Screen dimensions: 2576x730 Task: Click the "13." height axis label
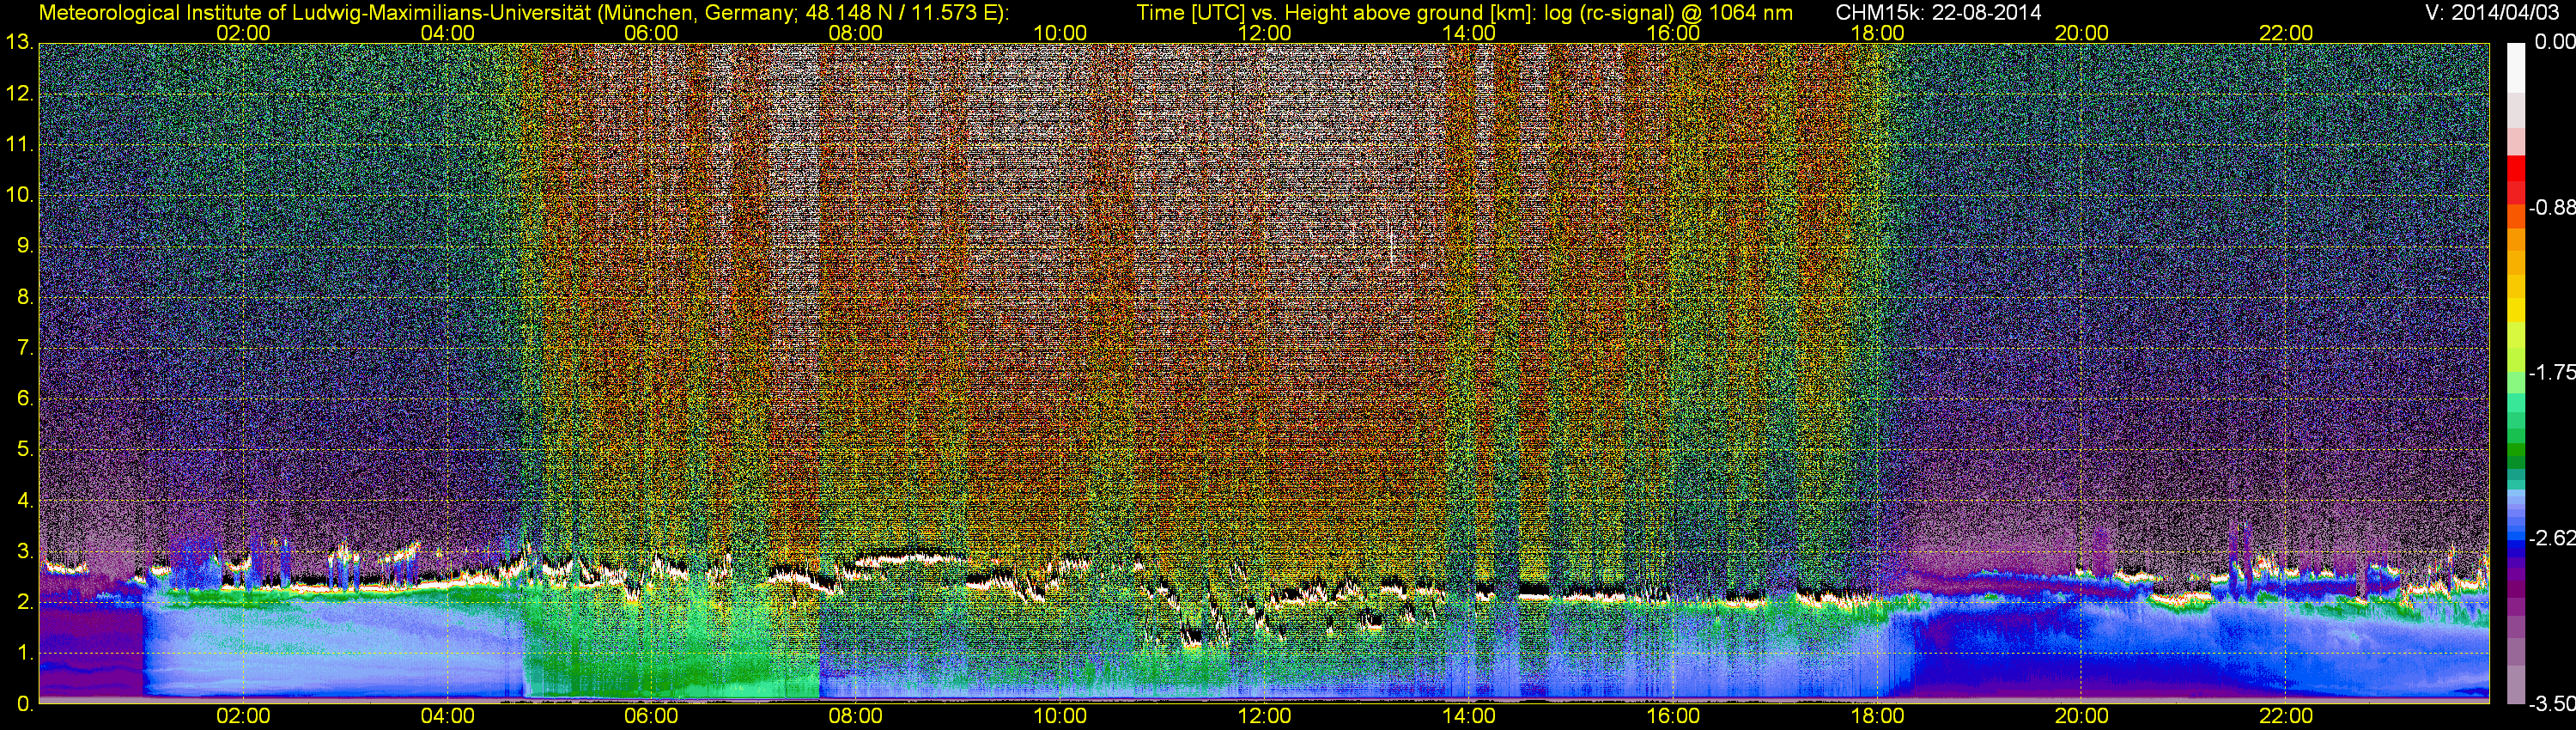[x=20, y=43]
